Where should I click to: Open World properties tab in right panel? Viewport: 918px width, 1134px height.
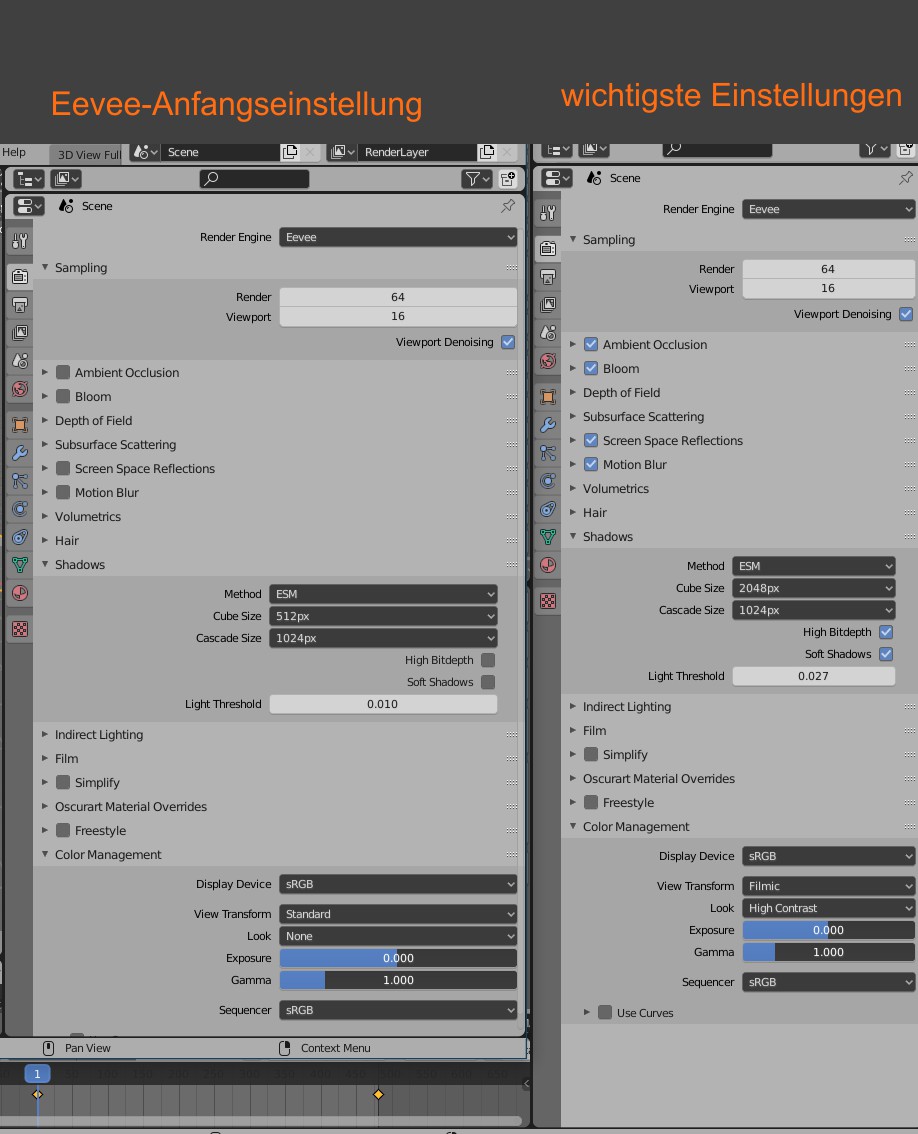[548, 361]
